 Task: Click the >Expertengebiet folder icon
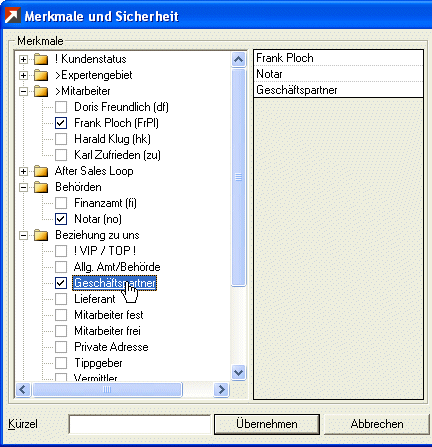coord(41,75)
